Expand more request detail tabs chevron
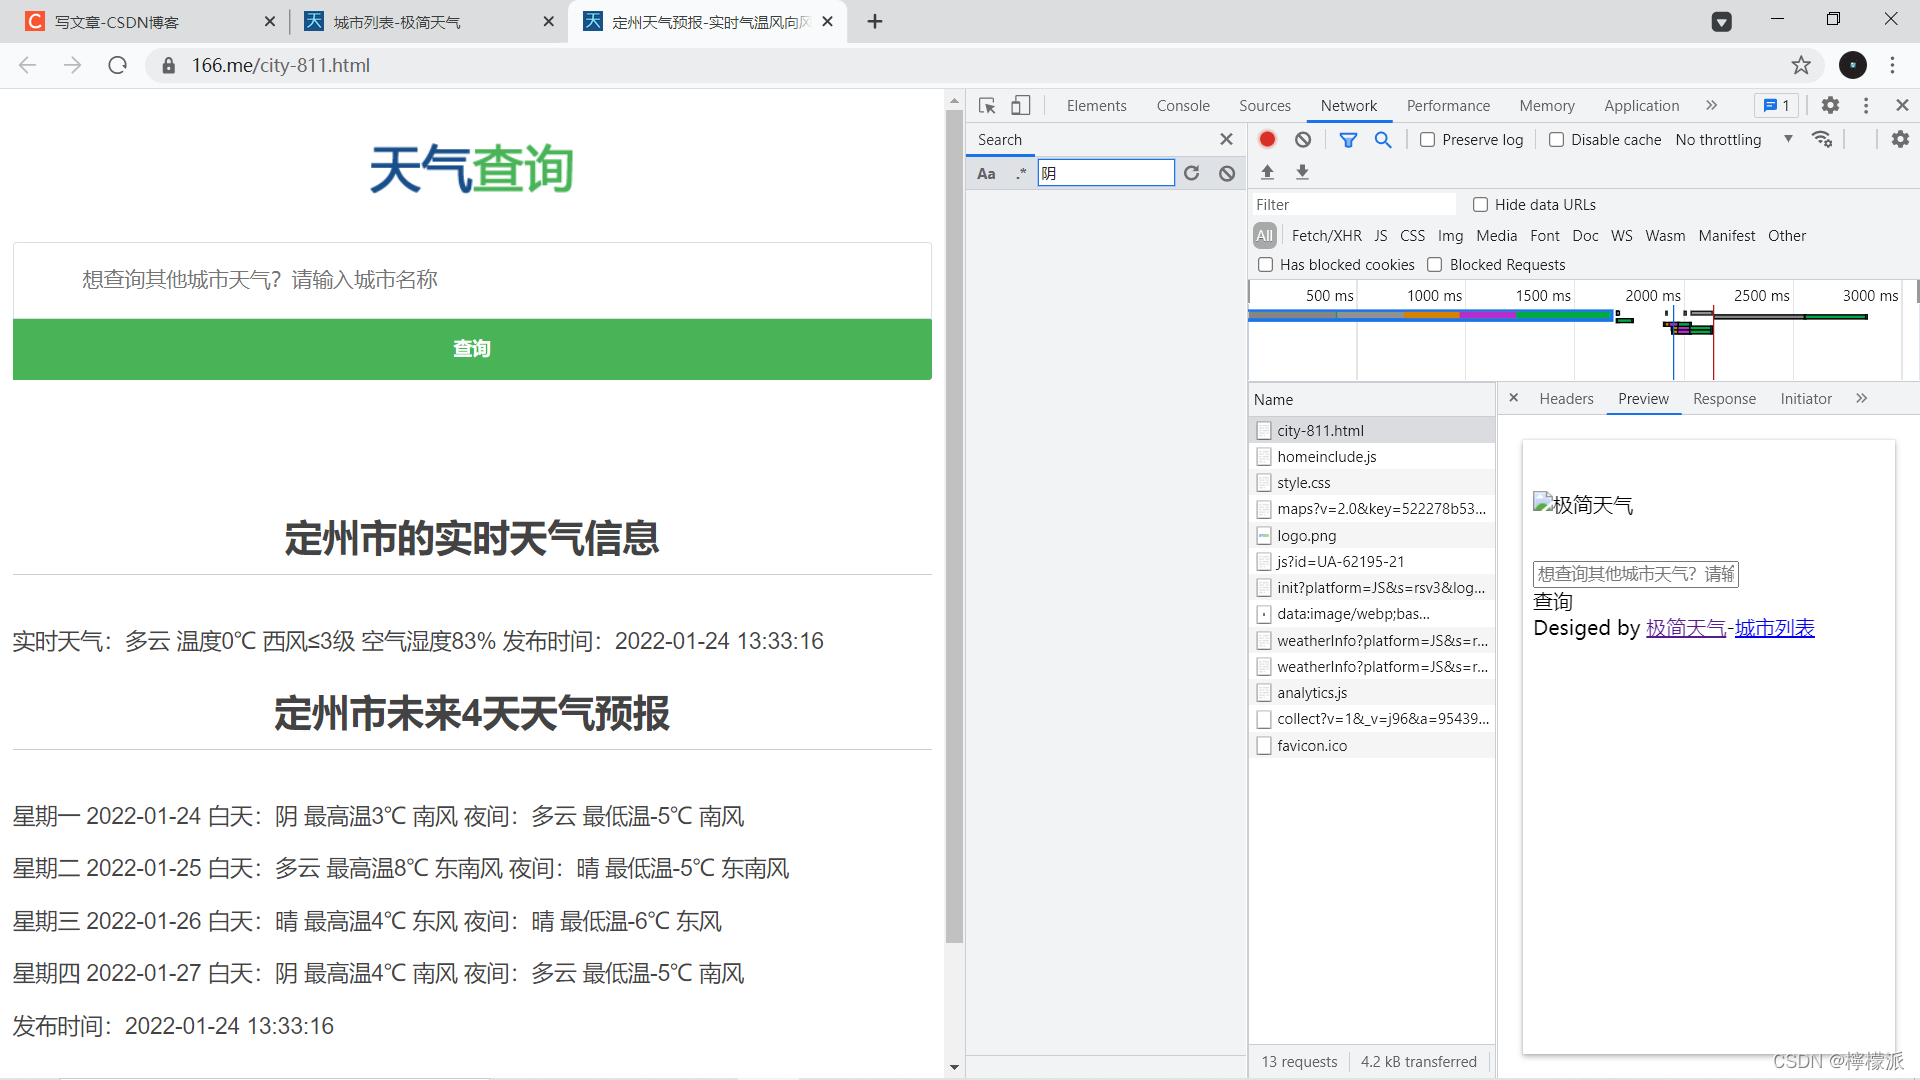 pos(1861,399)
